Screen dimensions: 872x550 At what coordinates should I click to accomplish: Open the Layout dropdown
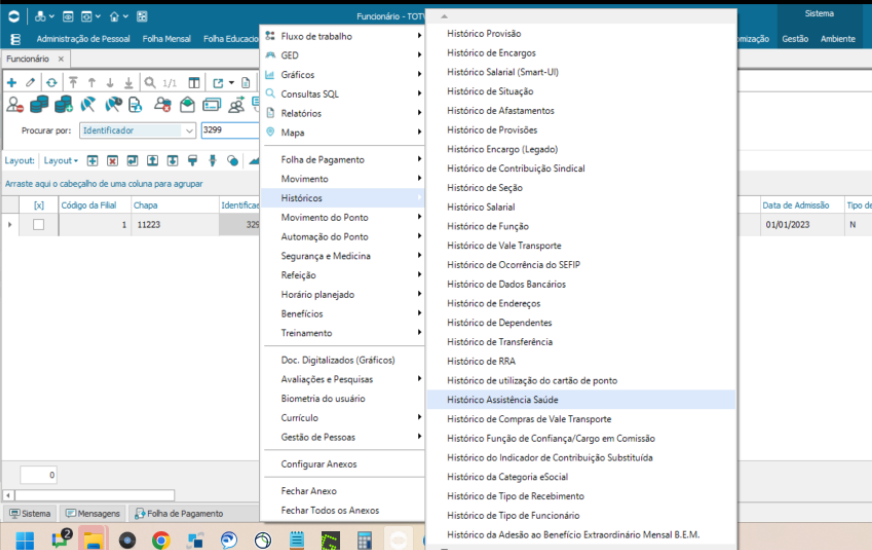[x=61, y=161]
